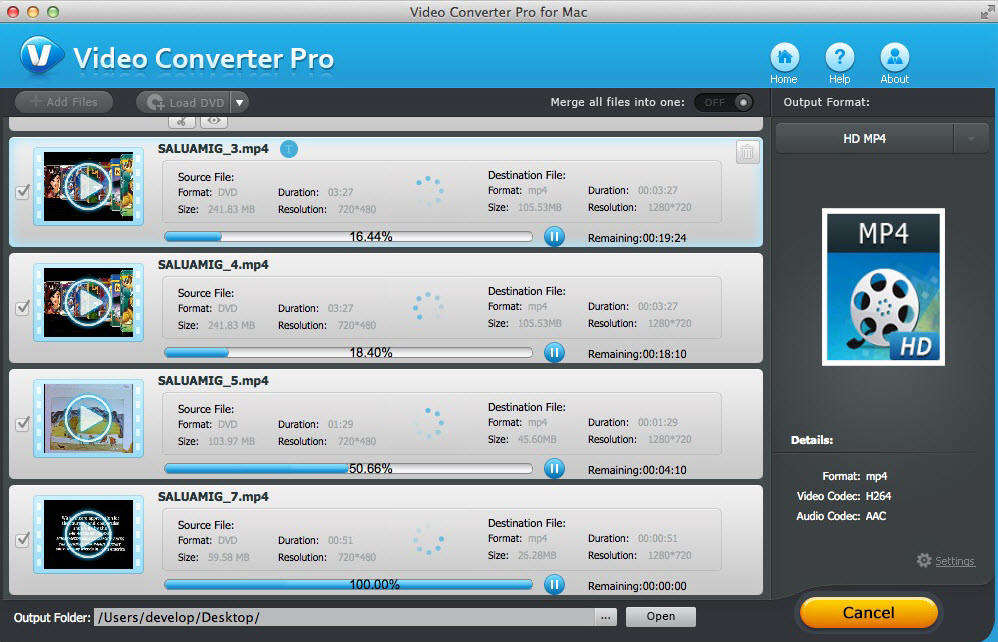Click Remaining:00:18:10 text
This screenshot has width=998, height=642.
pyautogui.click(x=637, y=354)
